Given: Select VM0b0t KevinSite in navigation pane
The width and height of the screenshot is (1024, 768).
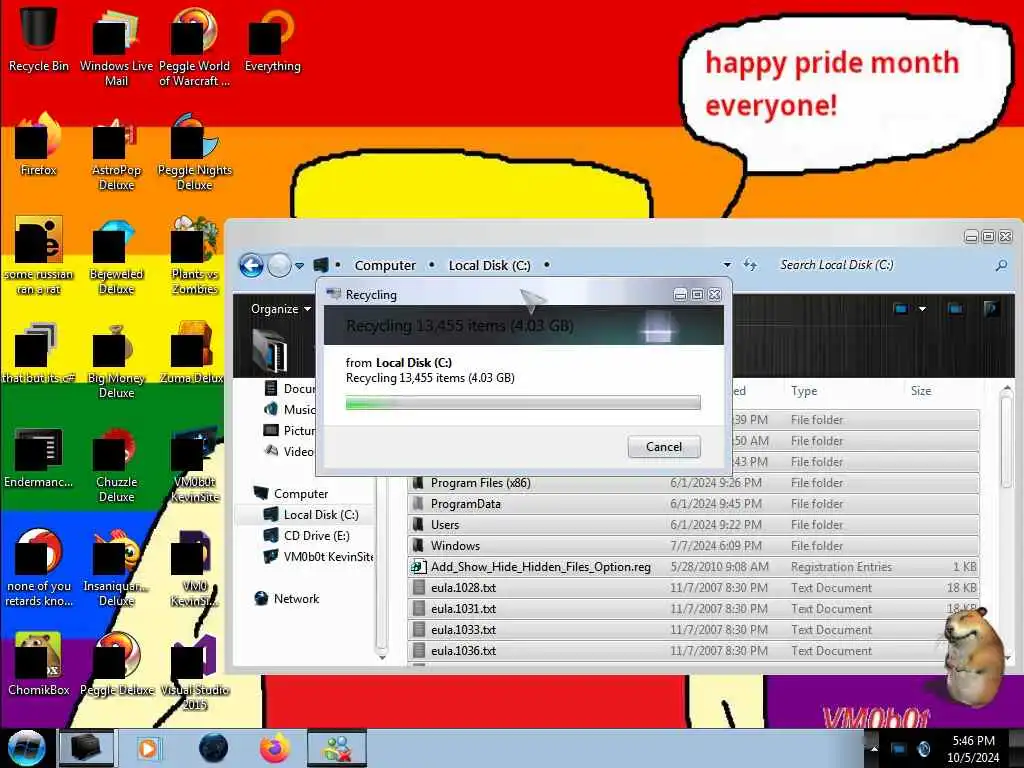Looking at the screenshot, I should [319, 556].
